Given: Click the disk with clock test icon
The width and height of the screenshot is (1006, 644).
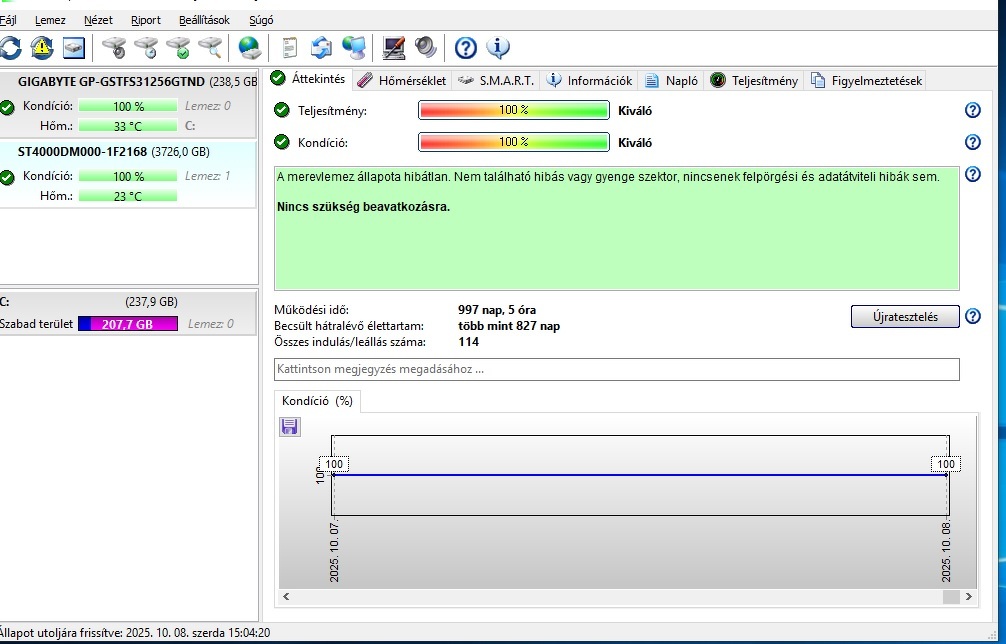Looking at the screenshot, I should 146,47.
